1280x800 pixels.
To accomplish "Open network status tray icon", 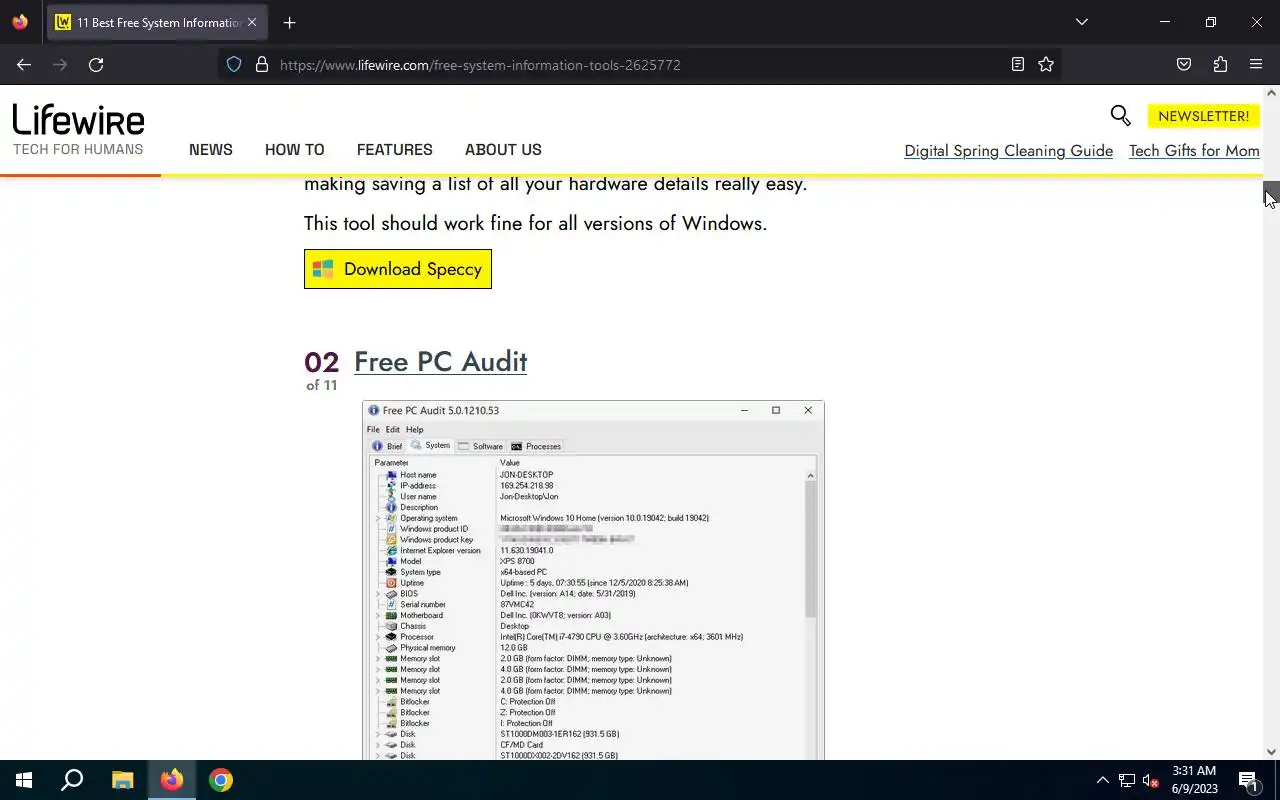I will tap(1127, 780).
